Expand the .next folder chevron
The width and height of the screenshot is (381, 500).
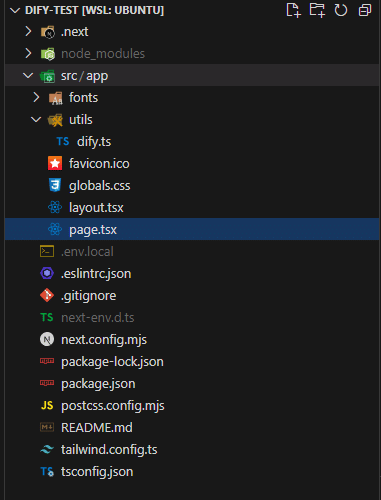click(29, 32)
